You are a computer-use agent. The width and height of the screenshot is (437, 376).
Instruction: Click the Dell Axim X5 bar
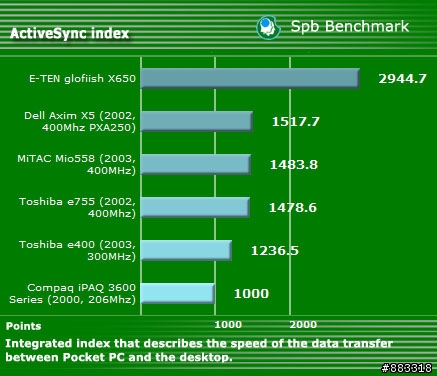coord(197,122)
